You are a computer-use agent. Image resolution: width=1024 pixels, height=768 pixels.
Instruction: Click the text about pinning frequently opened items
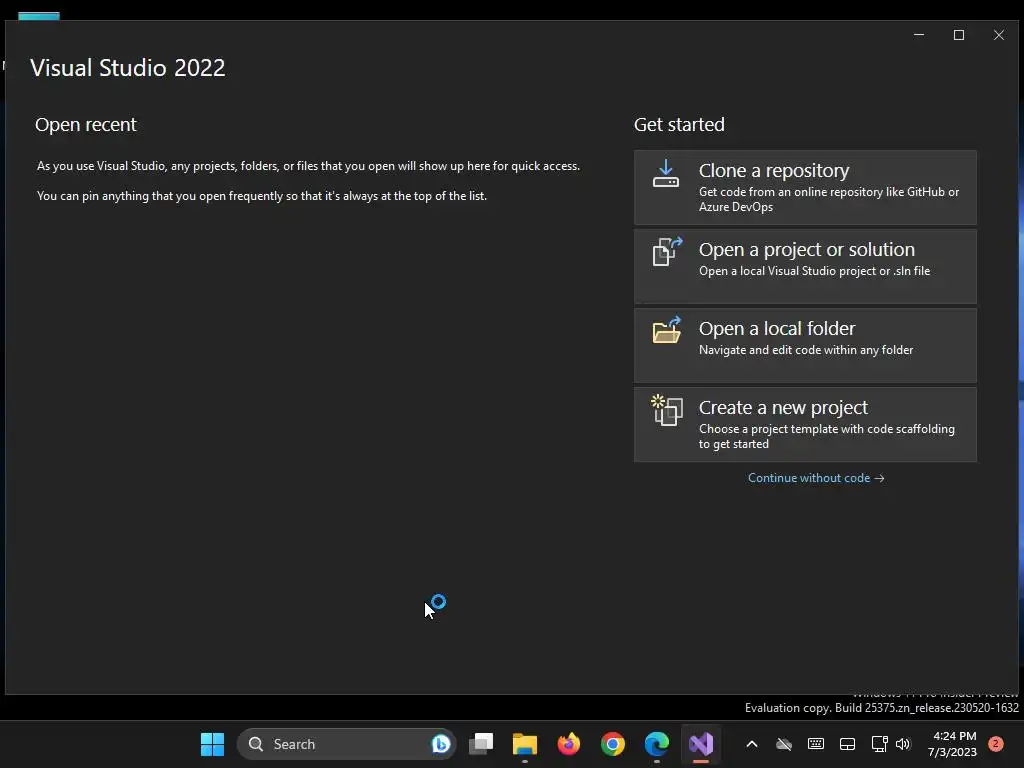(262, 196)
